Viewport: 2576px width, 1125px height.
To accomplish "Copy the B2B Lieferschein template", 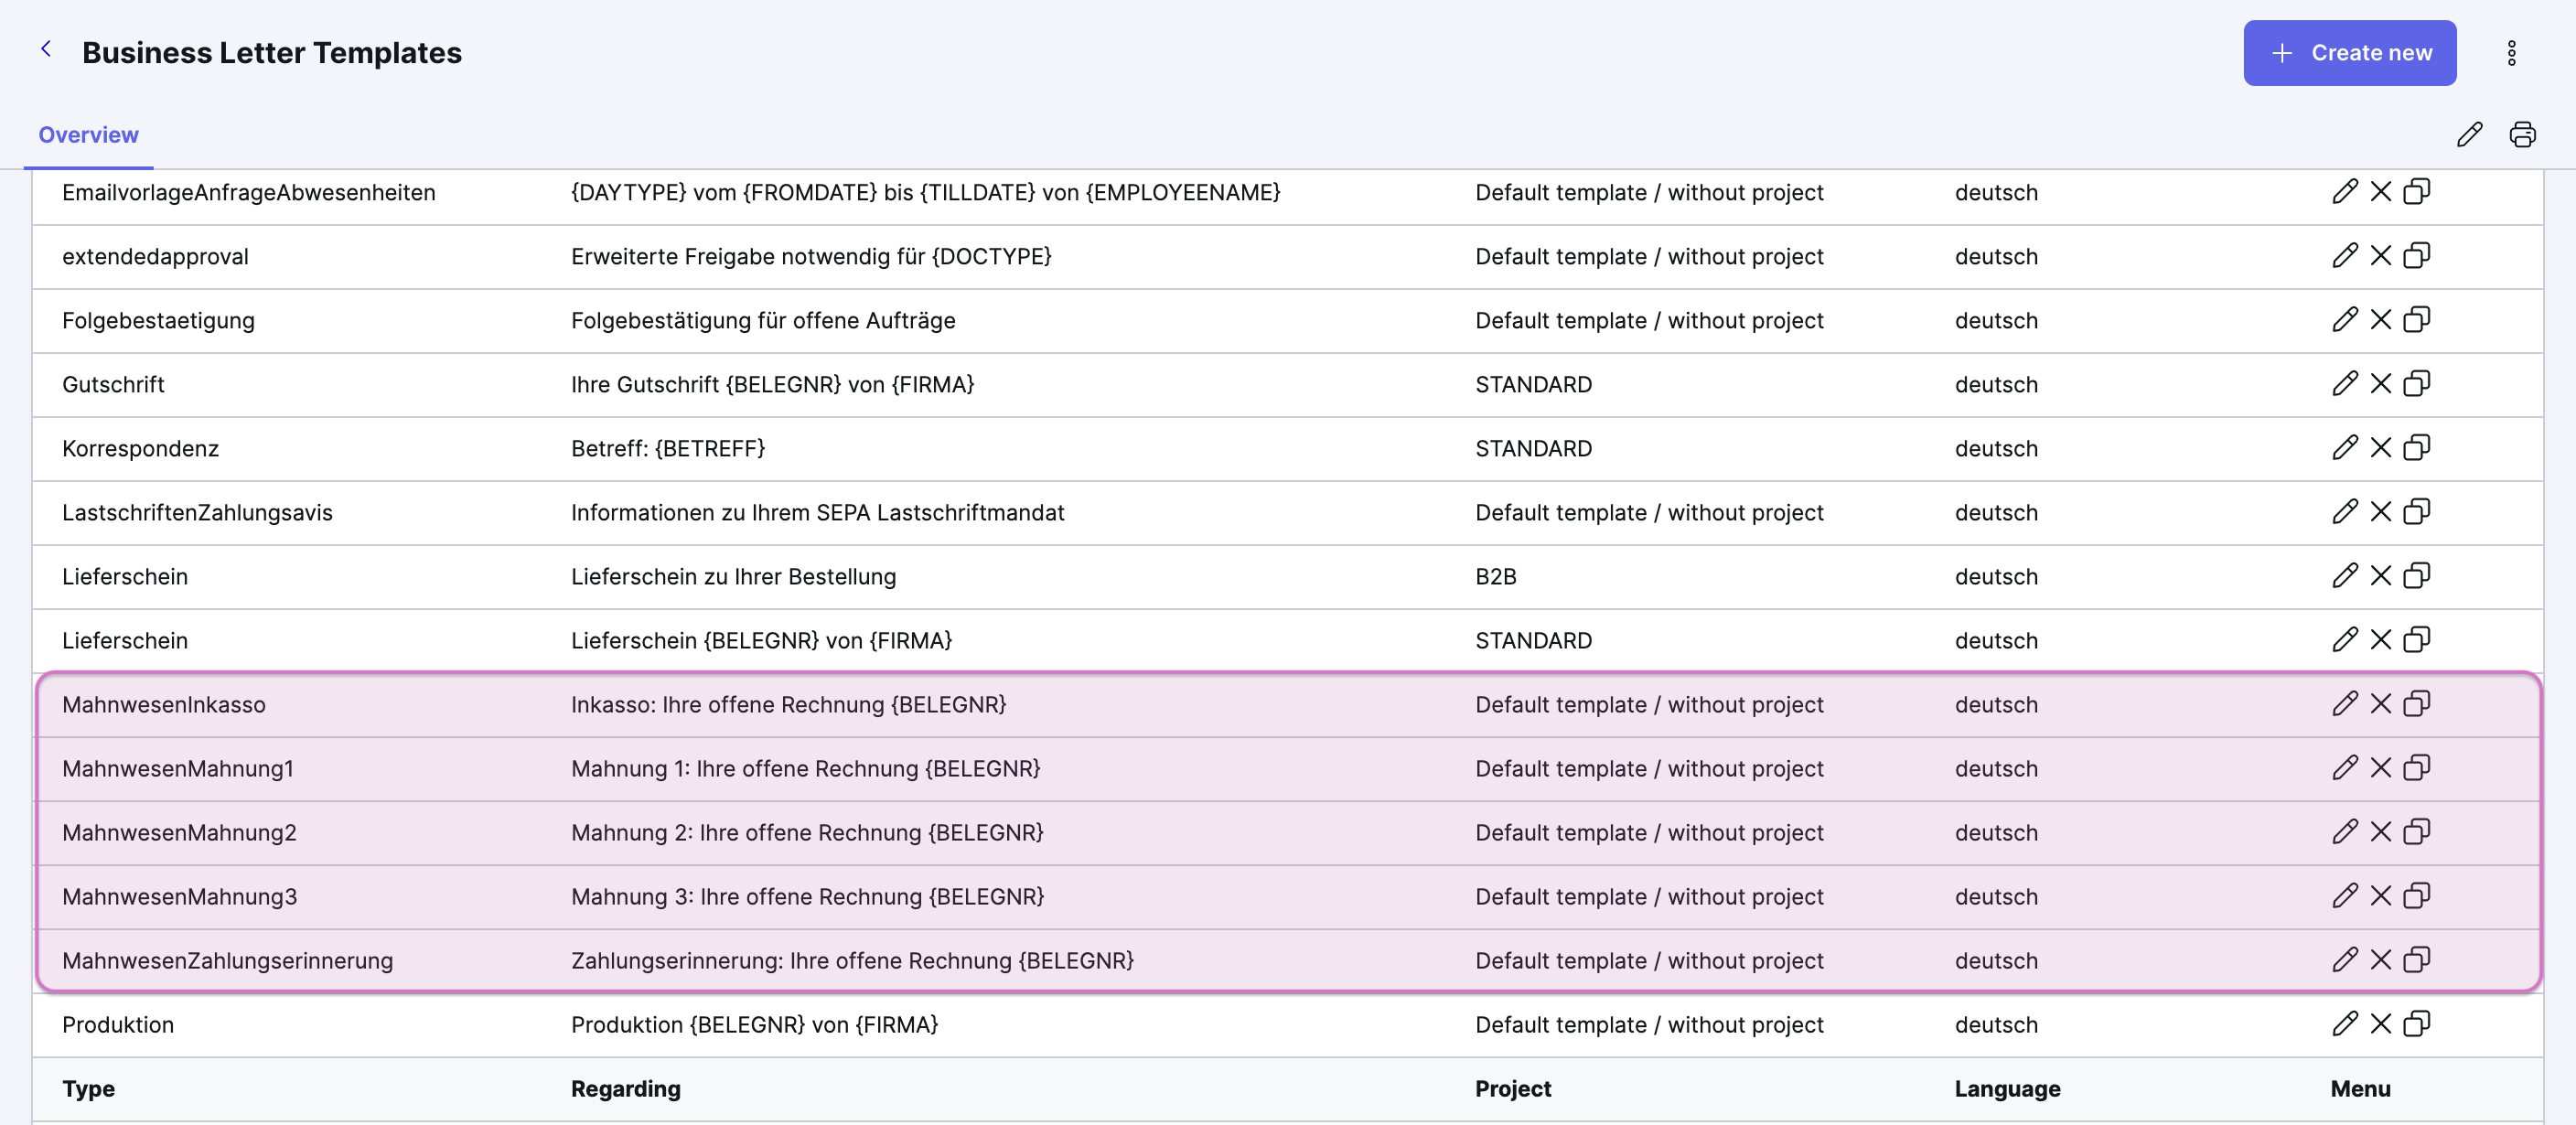I will pos(2417,576).
